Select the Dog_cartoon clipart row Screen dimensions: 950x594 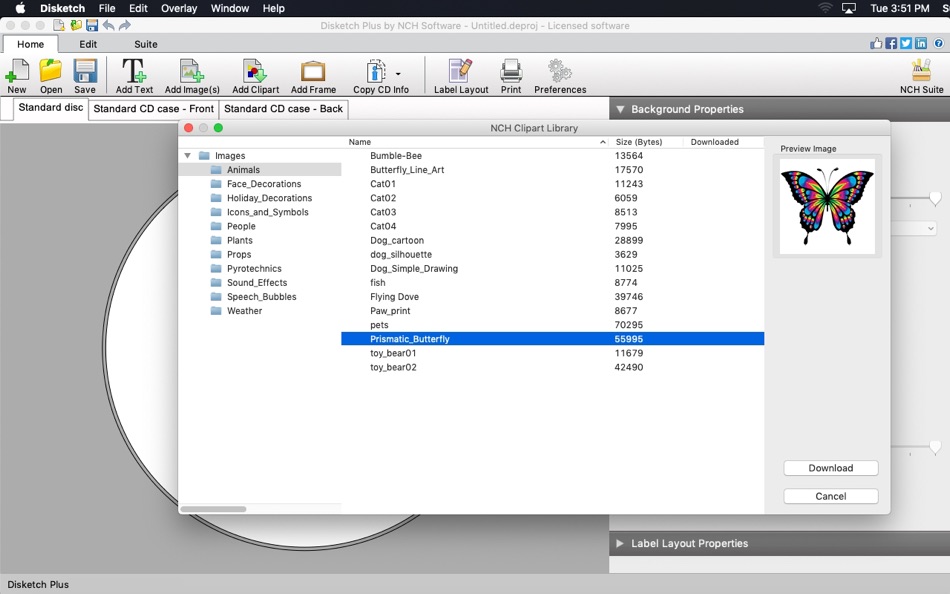[x=553, y=240]
